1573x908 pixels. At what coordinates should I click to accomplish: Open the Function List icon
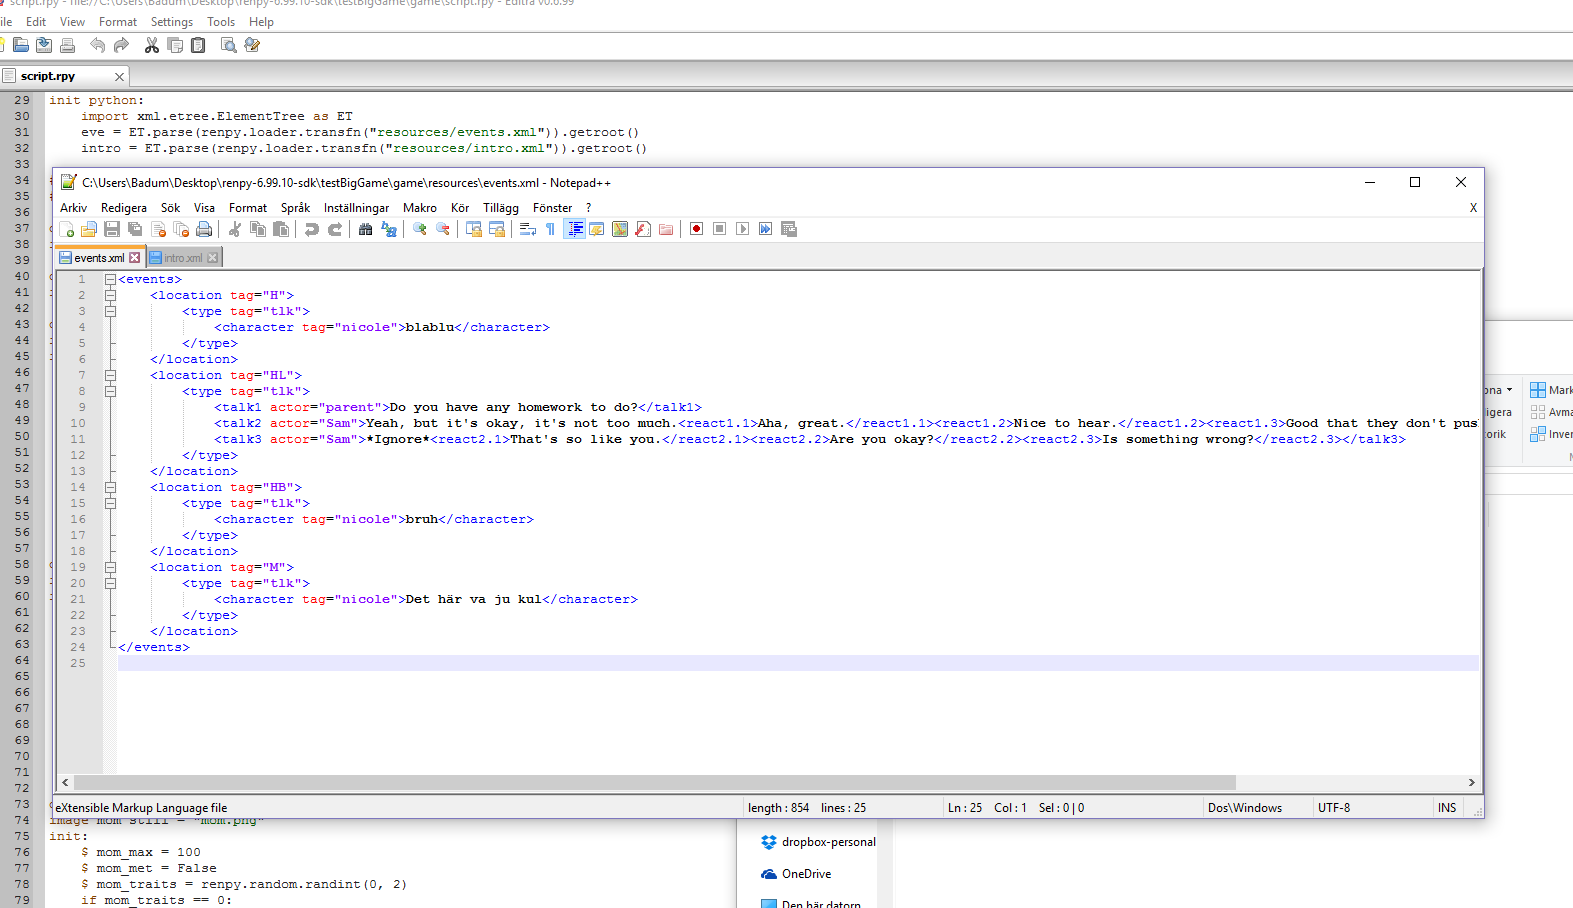tap(643, 229)
